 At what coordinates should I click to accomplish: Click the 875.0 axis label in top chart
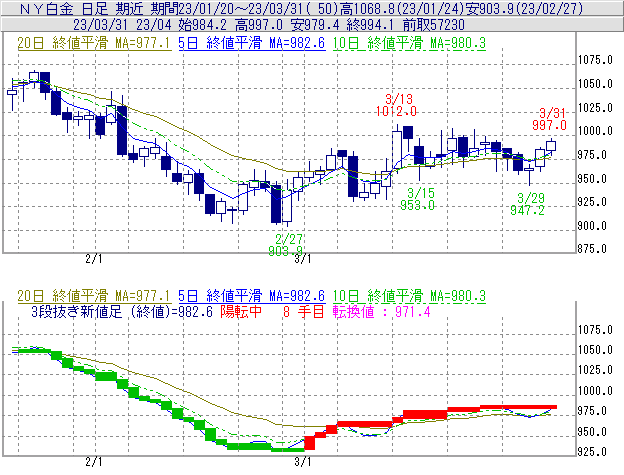click(592, 249)
